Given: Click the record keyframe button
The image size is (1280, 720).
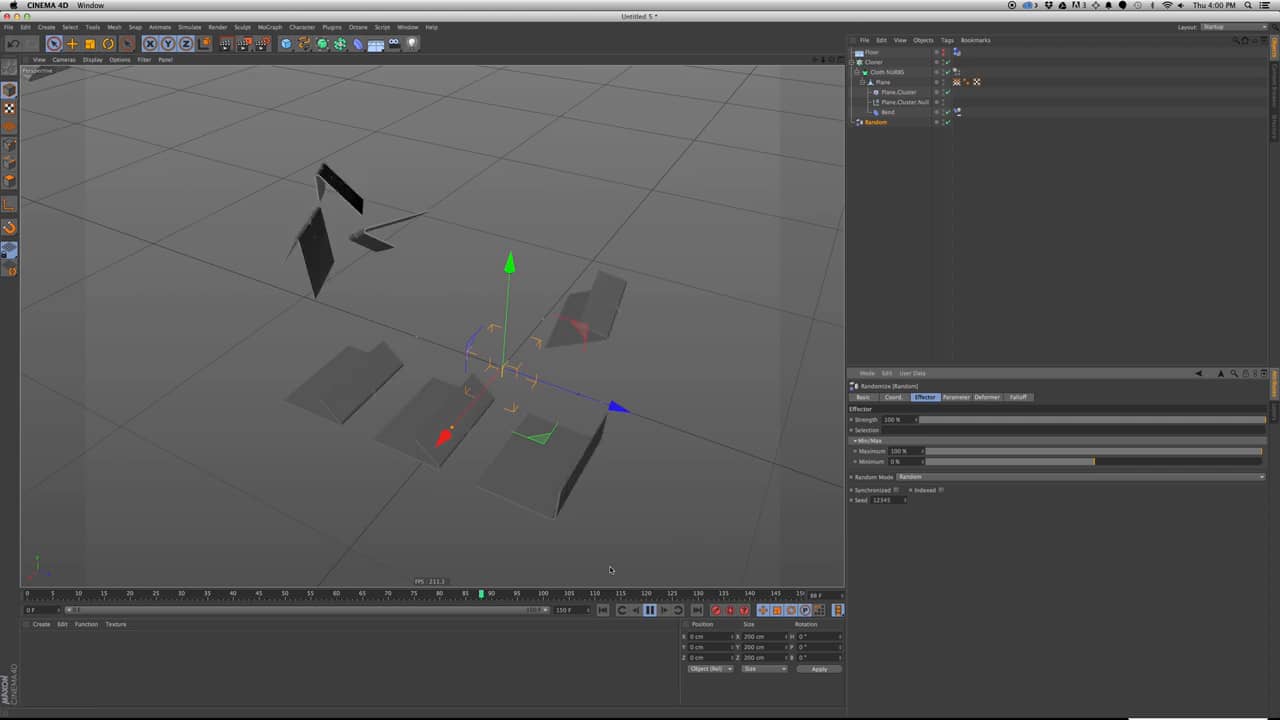Looking at the screenshot, I should point(716,610).
